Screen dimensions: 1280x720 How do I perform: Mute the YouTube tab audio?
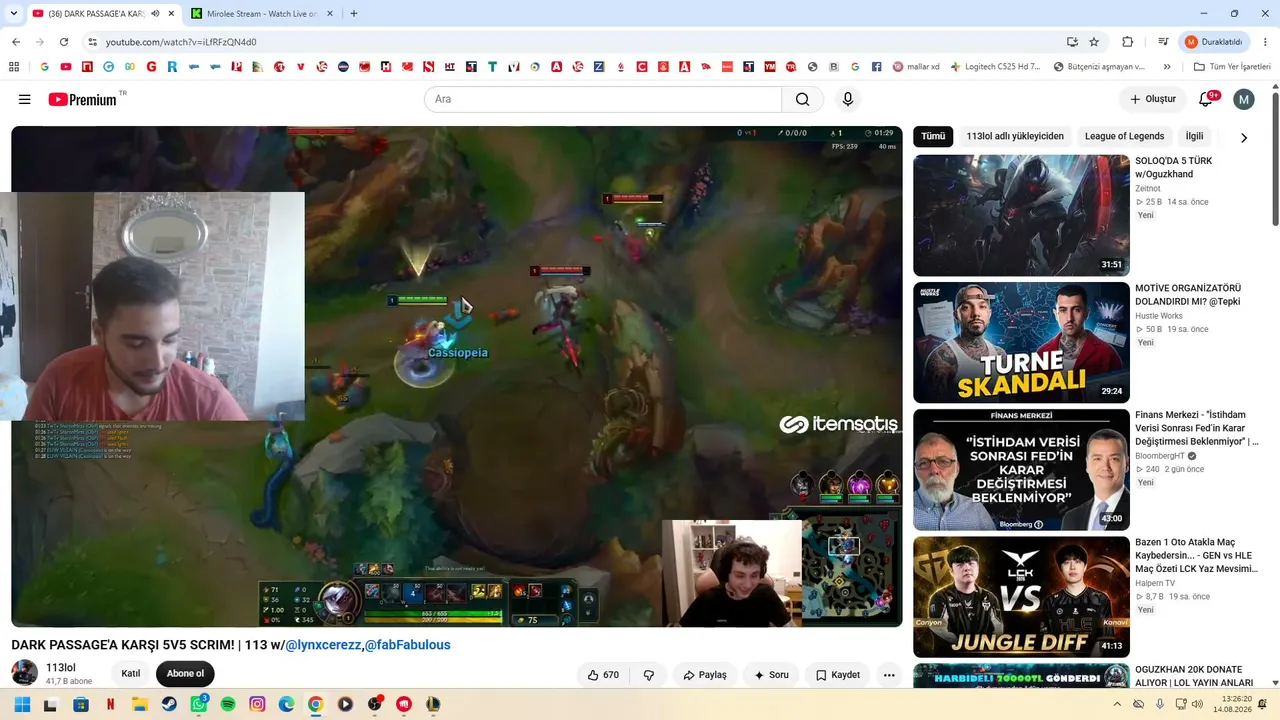click(x=155, y=14)
